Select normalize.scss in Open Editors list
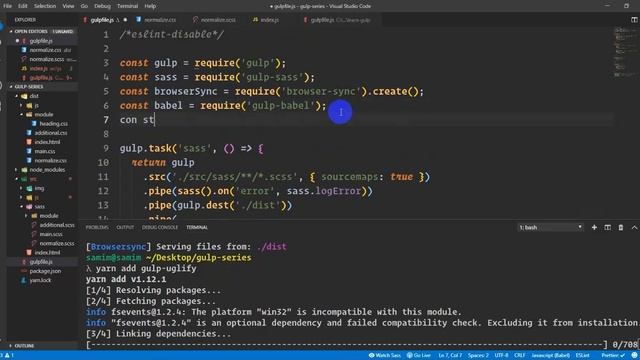Image resolution: width=640 pixels, height=360 pixels. coord(47,59)
